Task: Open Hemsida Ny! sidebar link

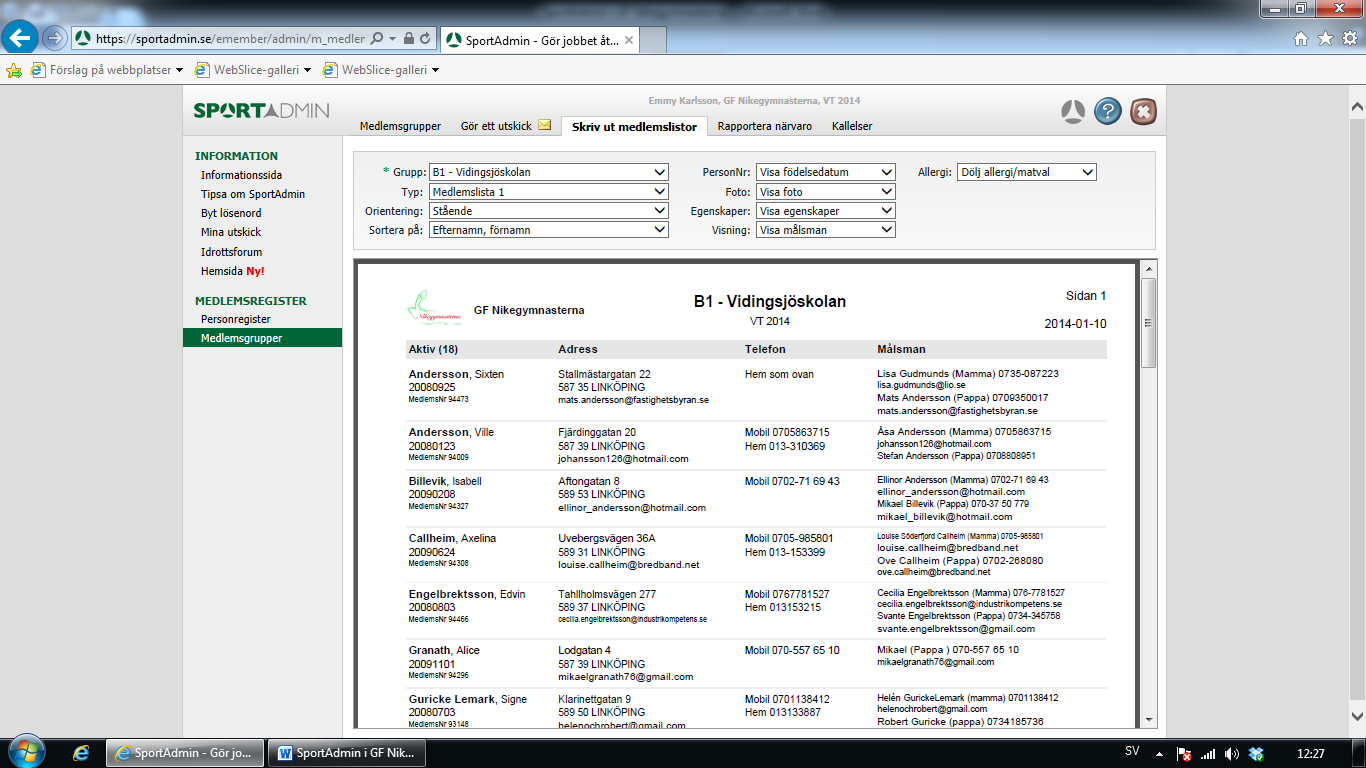Action: 232,271
